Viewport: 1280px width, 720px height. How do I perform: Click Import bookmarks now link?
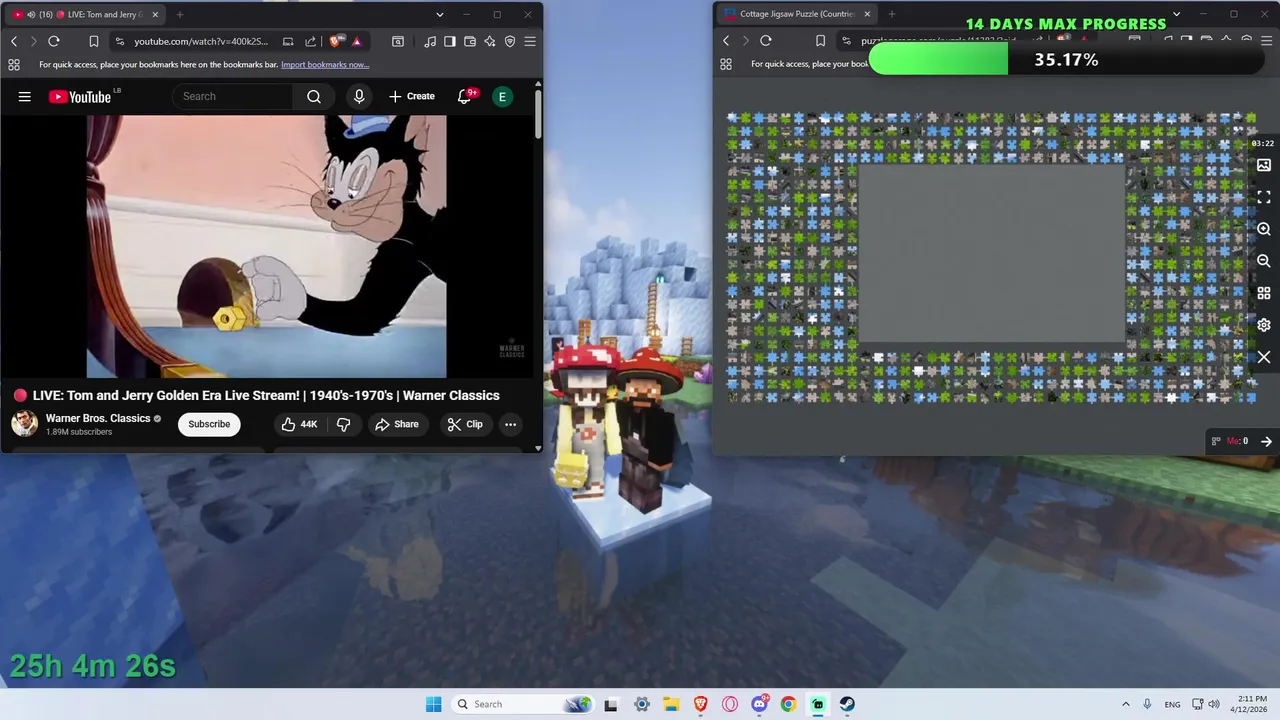(x=325, y=64)
